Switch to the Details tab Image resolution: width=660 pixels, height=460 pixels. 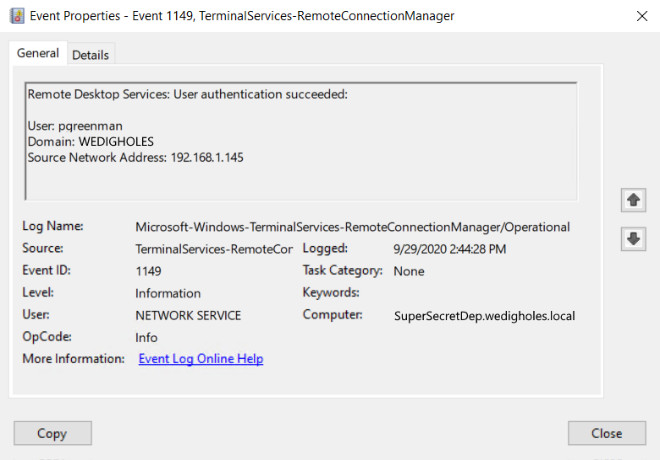click(x=90, y=55)
